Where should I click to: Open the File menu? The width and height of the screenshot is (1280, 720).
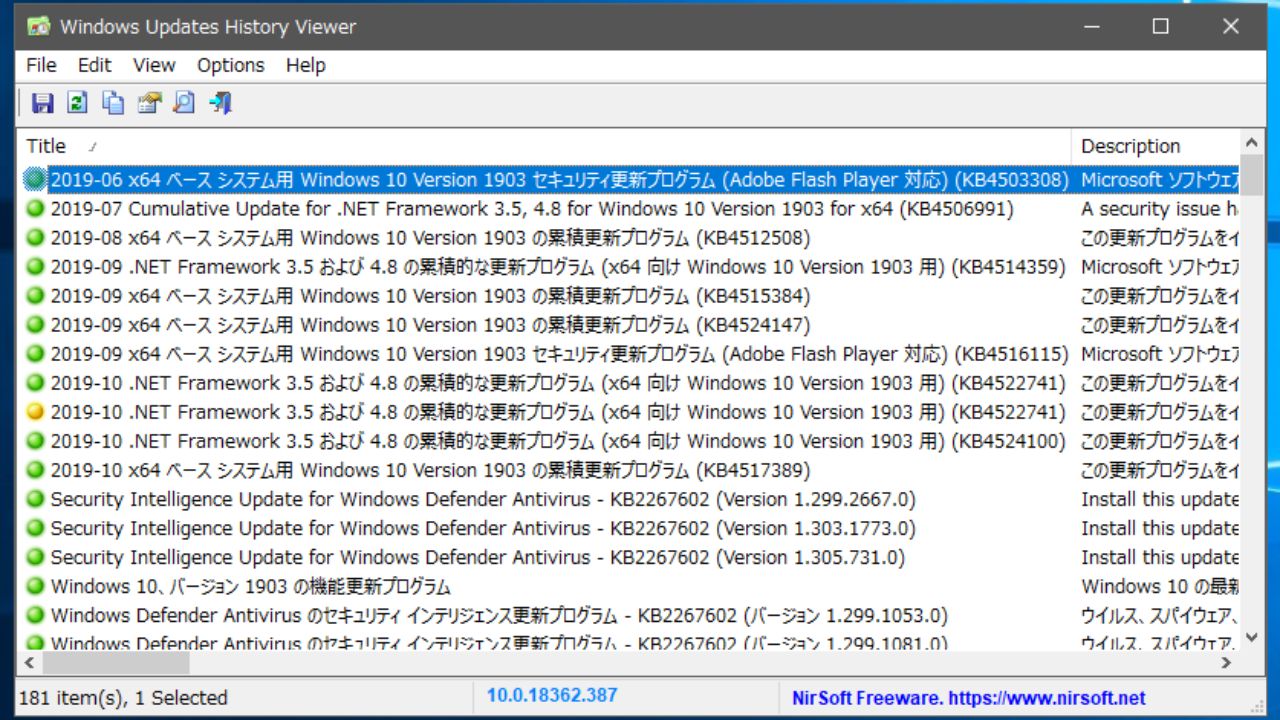click(41, 65)
